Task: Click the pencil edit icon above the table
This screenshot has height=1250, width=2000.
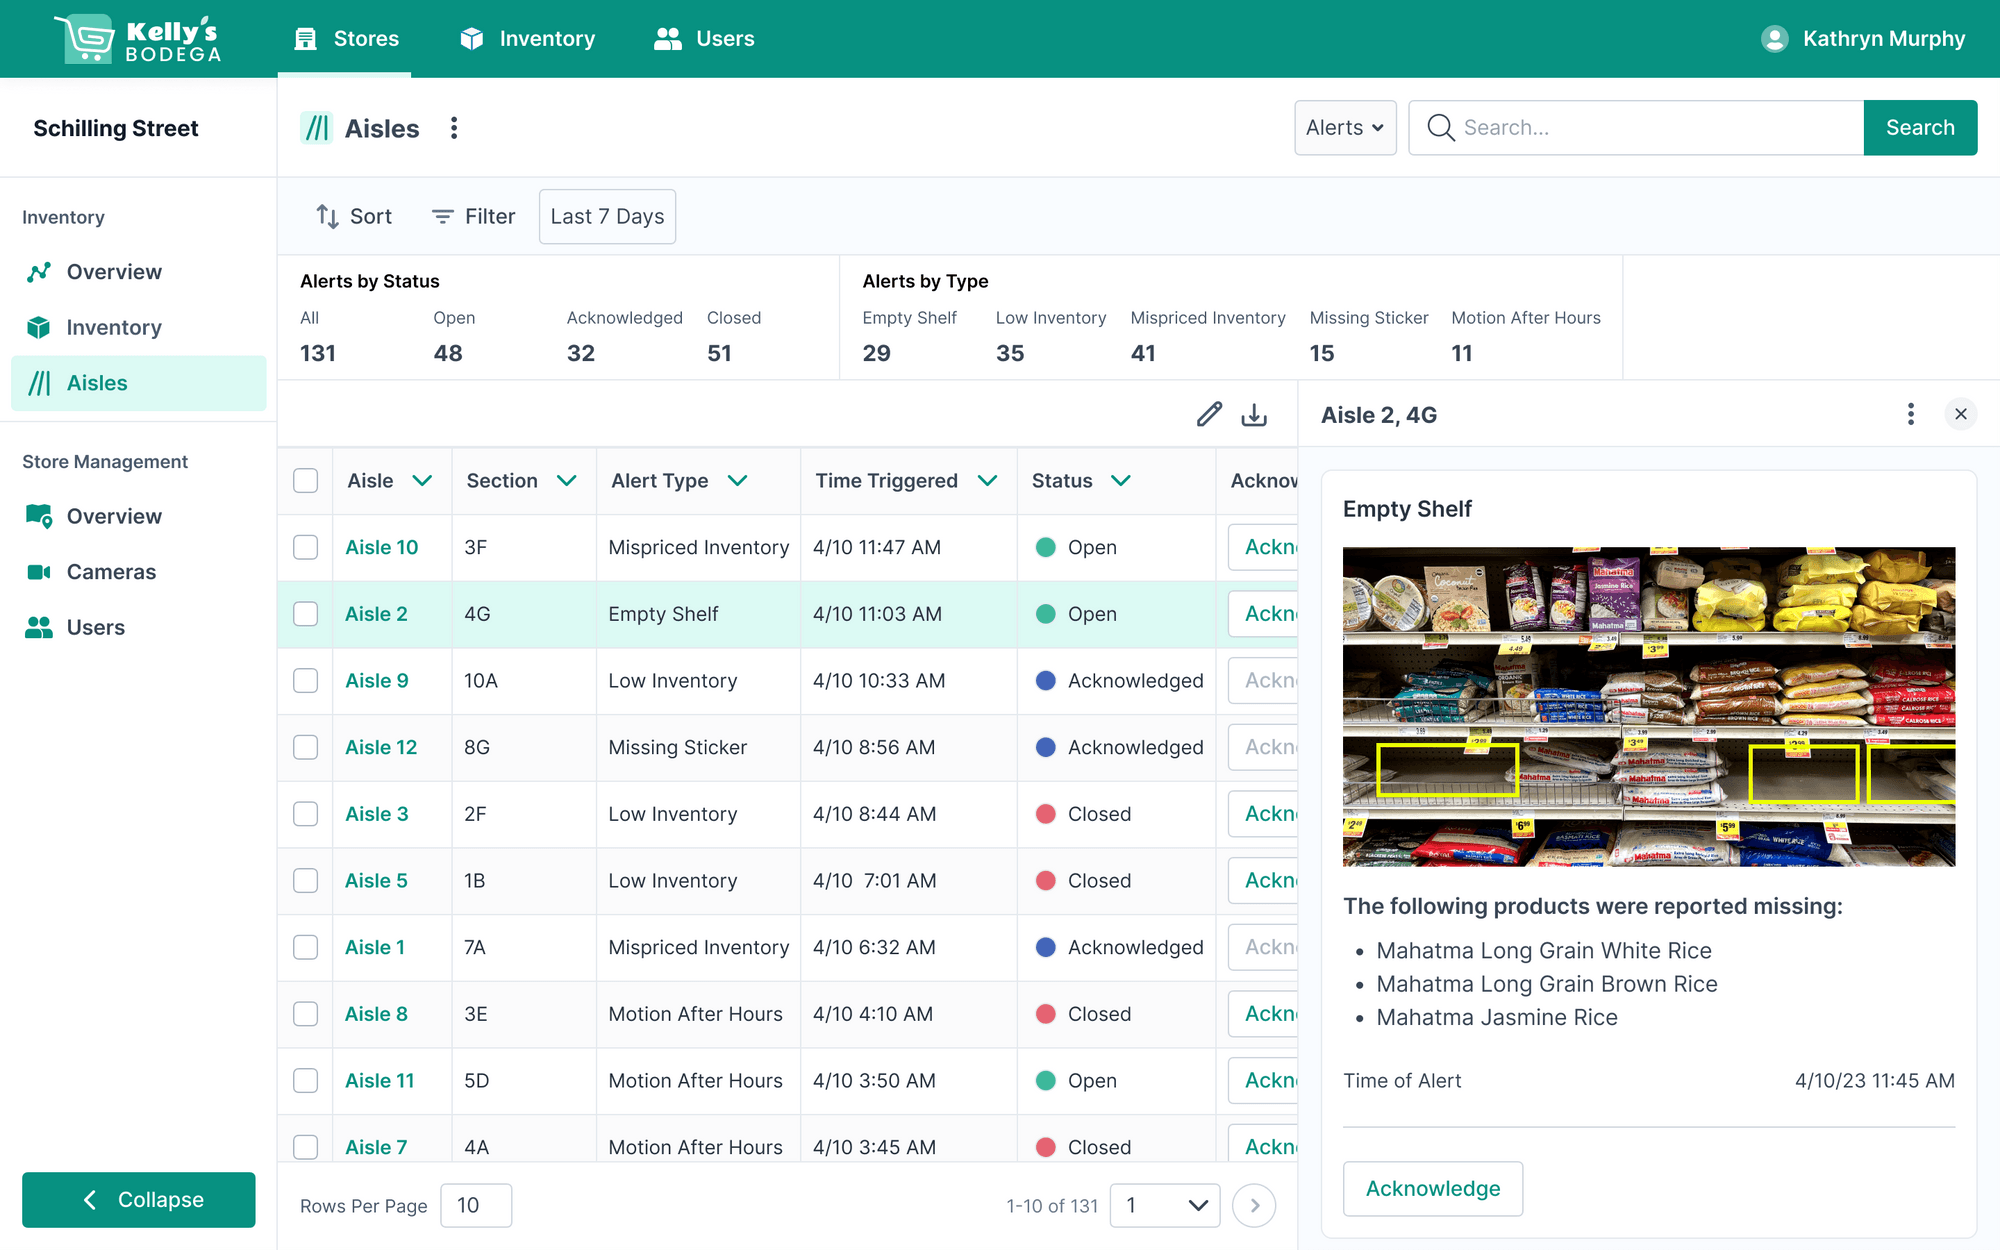Action: [x=1209, y=413]
